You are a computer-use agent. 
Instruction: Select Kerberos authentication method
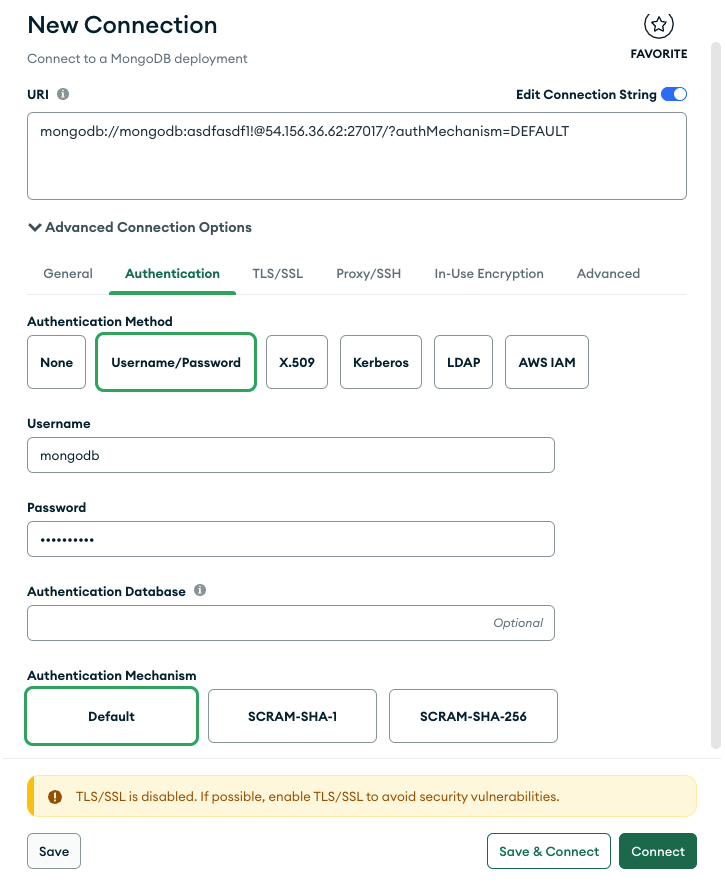tap(381, 362)
